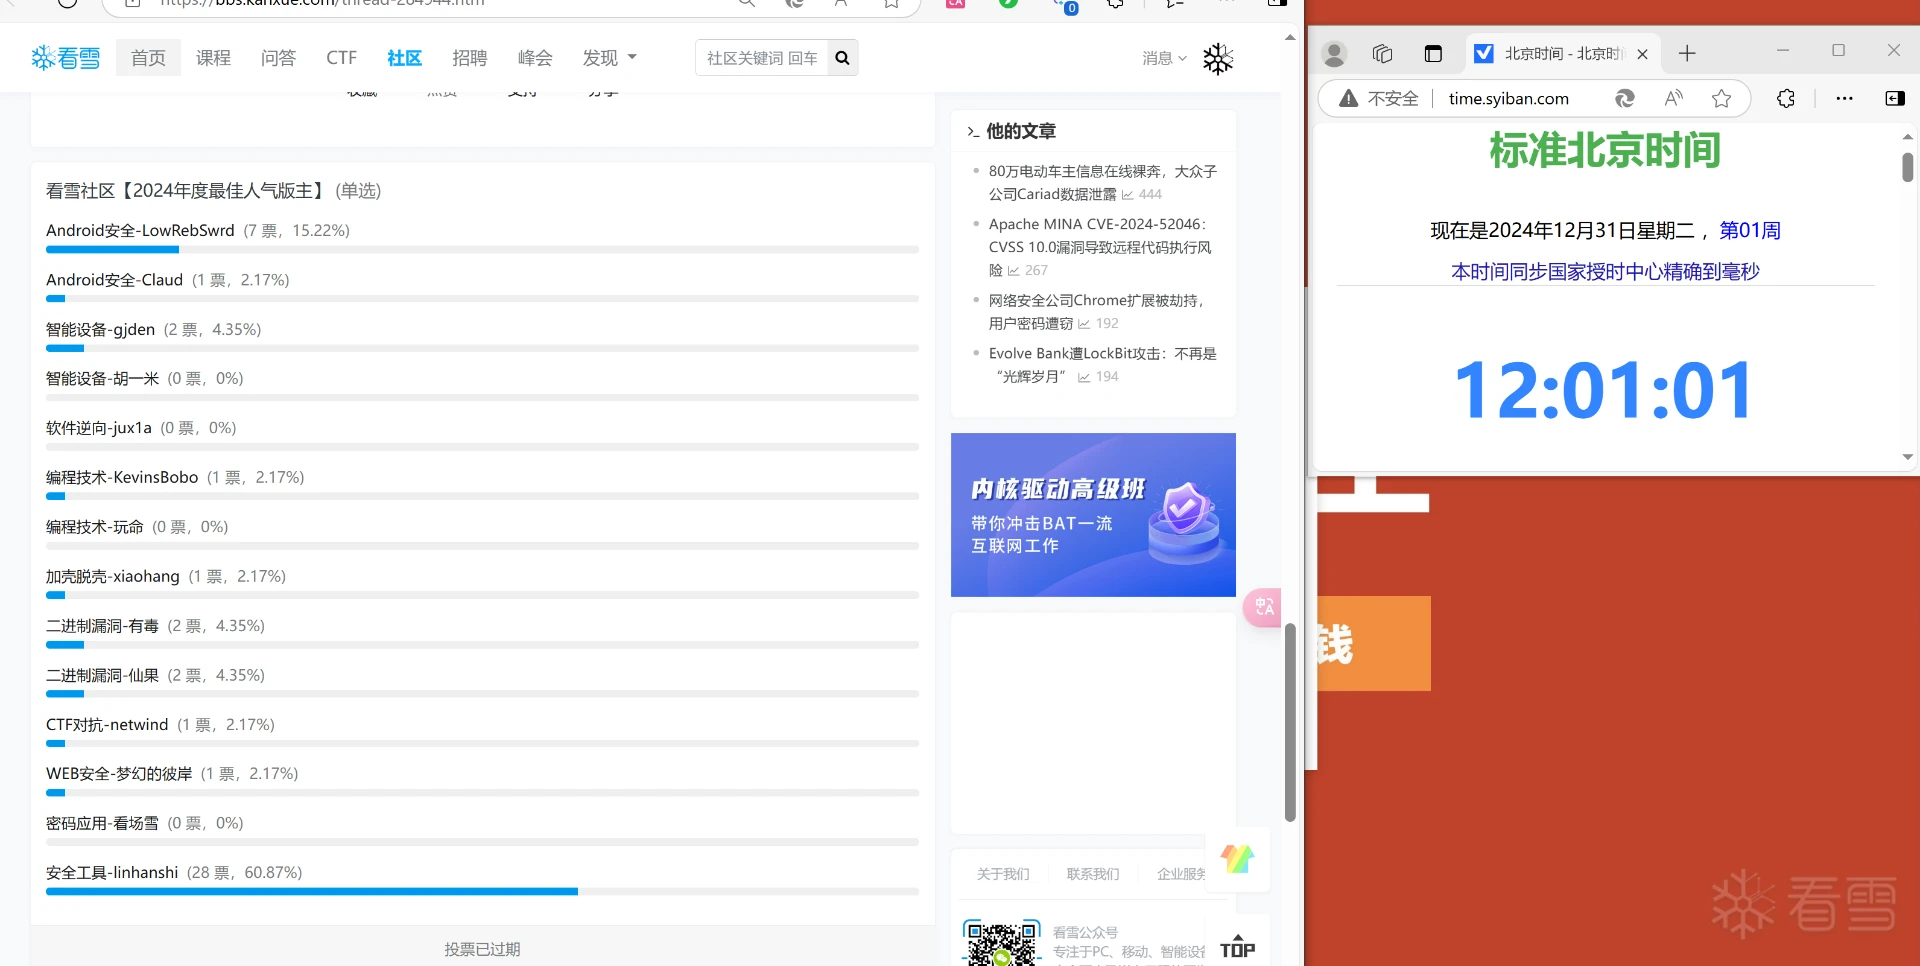Viewport: 1920px width, 966px height.
Task: Click tab actions menu icon in right window
Action: click(x=1433, y=54)
